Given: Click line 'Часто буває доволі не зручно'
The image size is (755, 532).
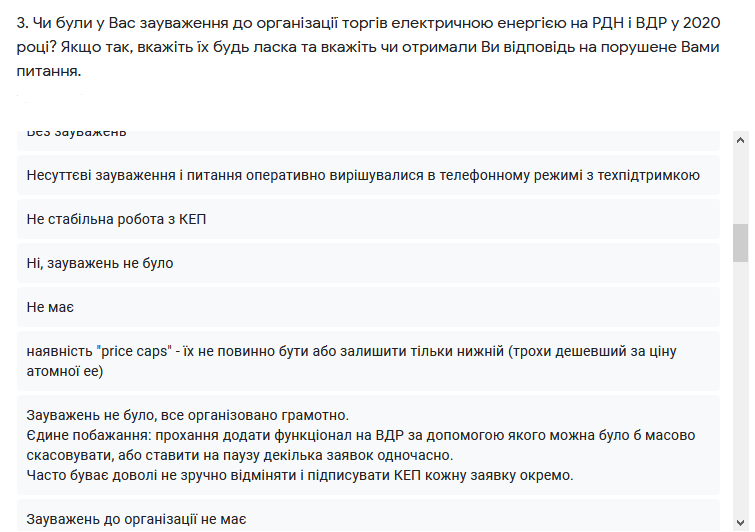Looking at the screenshot, I should [300, 476].
